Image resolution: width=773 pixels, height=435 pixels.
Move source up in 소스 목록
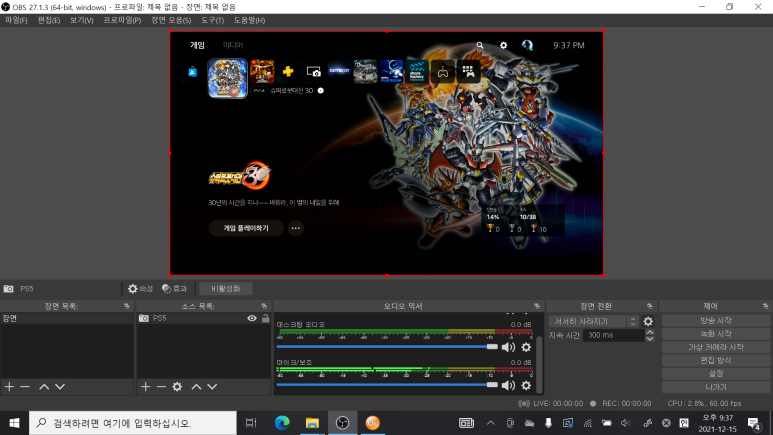coord(196,387)
